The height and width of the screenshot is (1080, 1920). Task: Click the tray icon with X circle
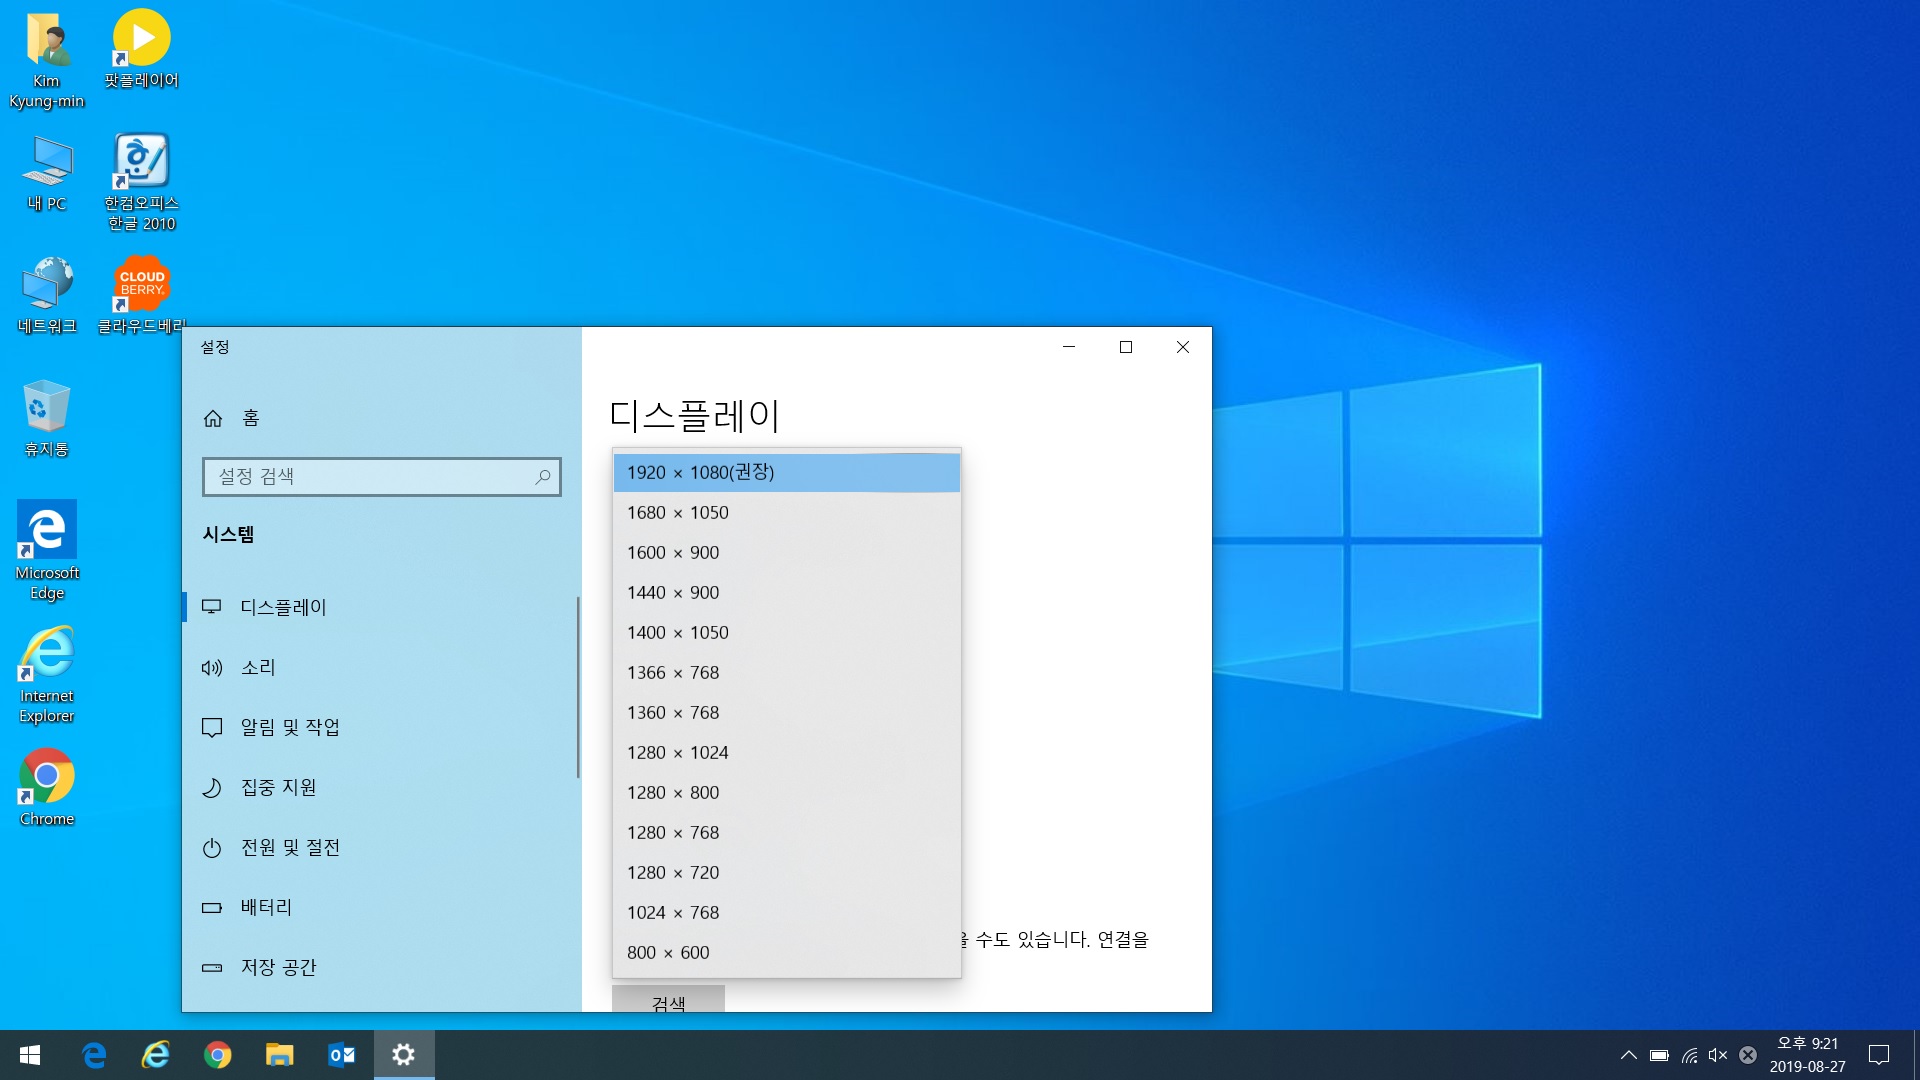click(1748, 1055)
